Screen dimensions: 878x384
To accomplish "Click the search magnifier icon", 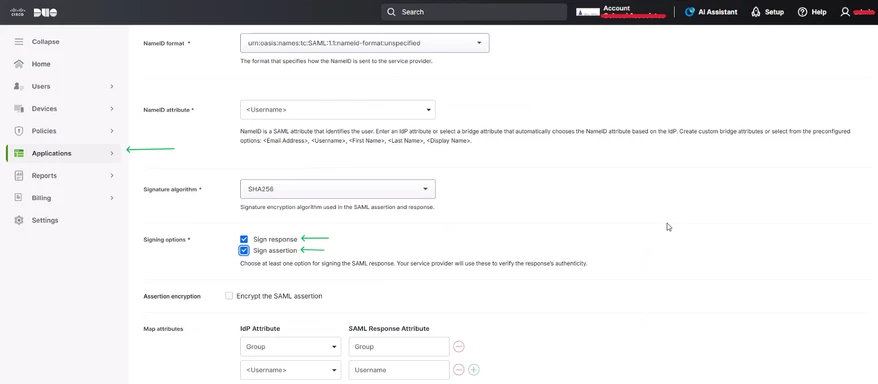I will click(x=391, y=12).
